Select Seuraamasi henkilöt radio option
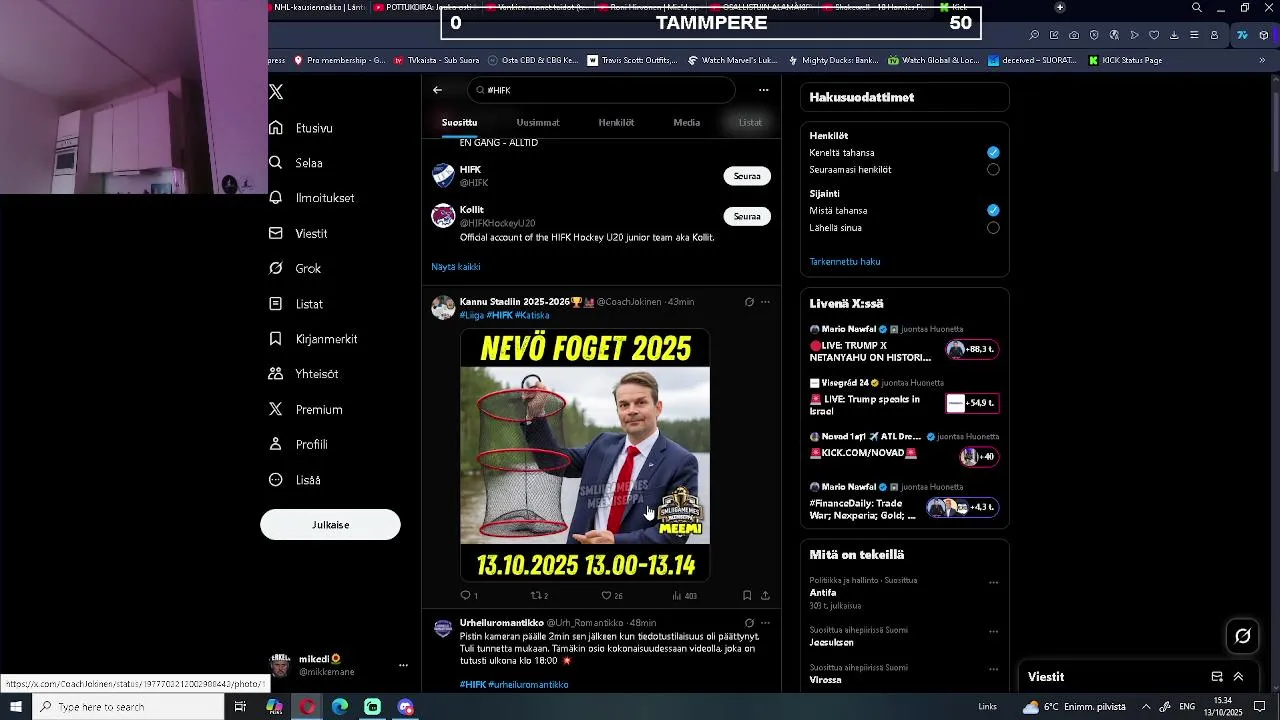 click(x=993, y=170)
